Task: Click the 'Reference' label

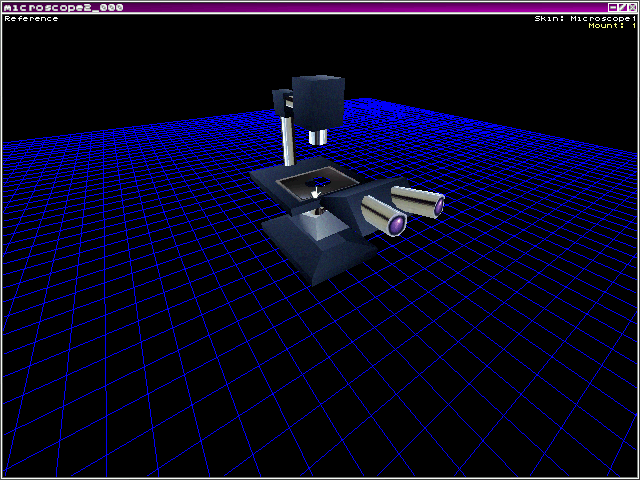Action: pos(31,18)
